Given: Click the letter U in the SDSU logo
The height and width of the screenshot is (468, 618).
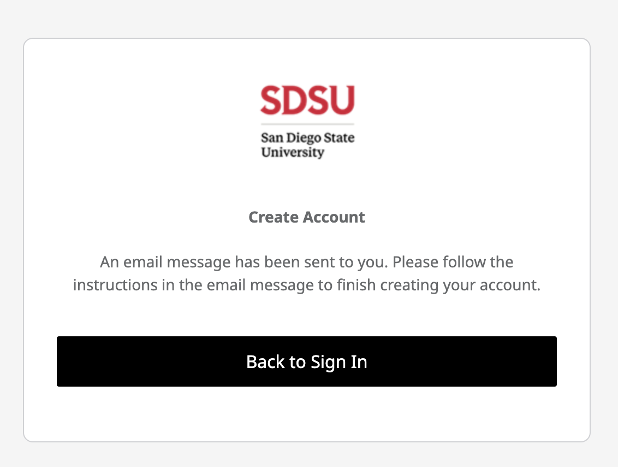Looking at the screenshot, I should pyautogui.click(x=342, y=100).
